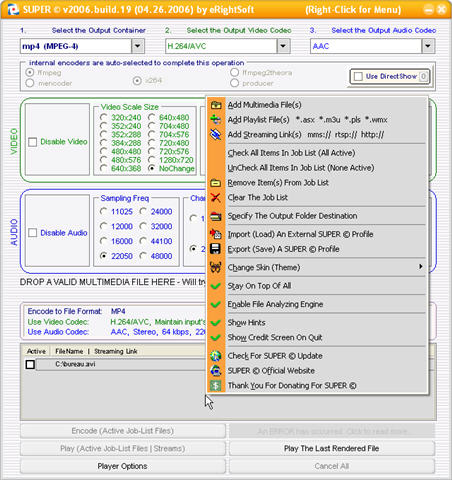Click the green checkmark beside Stay On Top

pyautogui.click(x=216, y=286)
